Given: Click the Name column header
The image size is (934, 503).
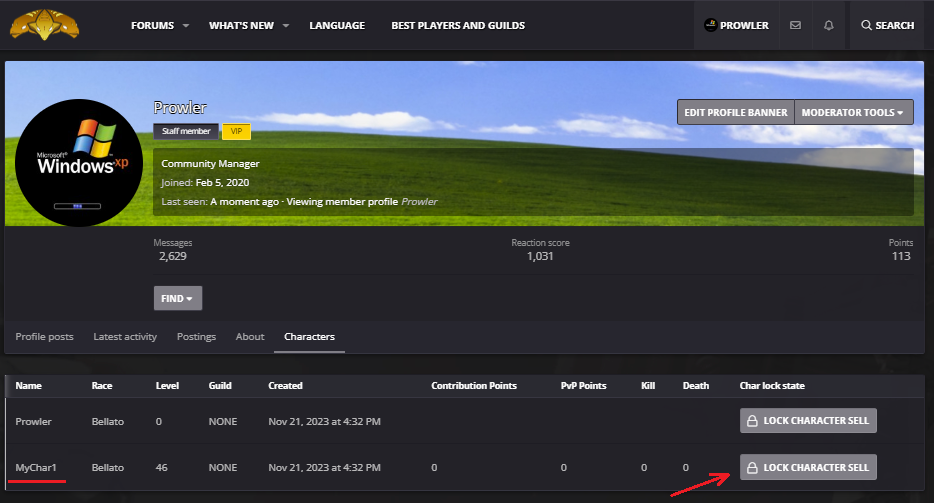Looking at the screenshot, I should tap(29, 386).
